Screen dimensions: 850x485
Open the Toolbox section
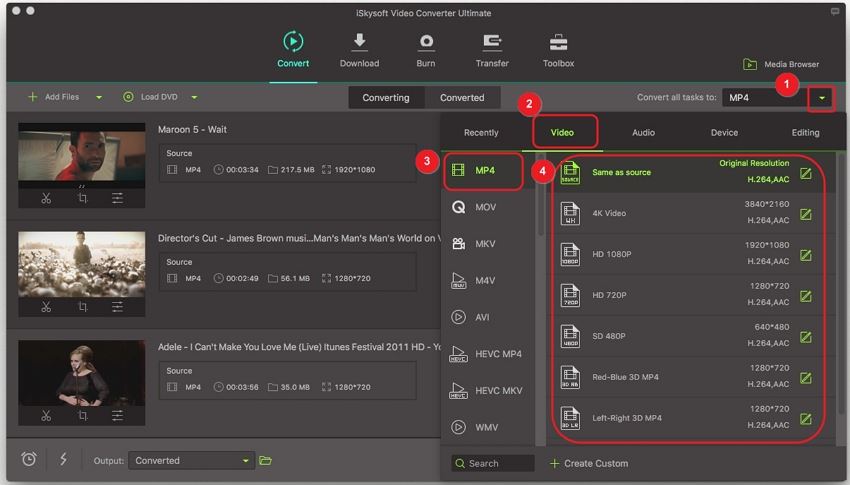558,50
